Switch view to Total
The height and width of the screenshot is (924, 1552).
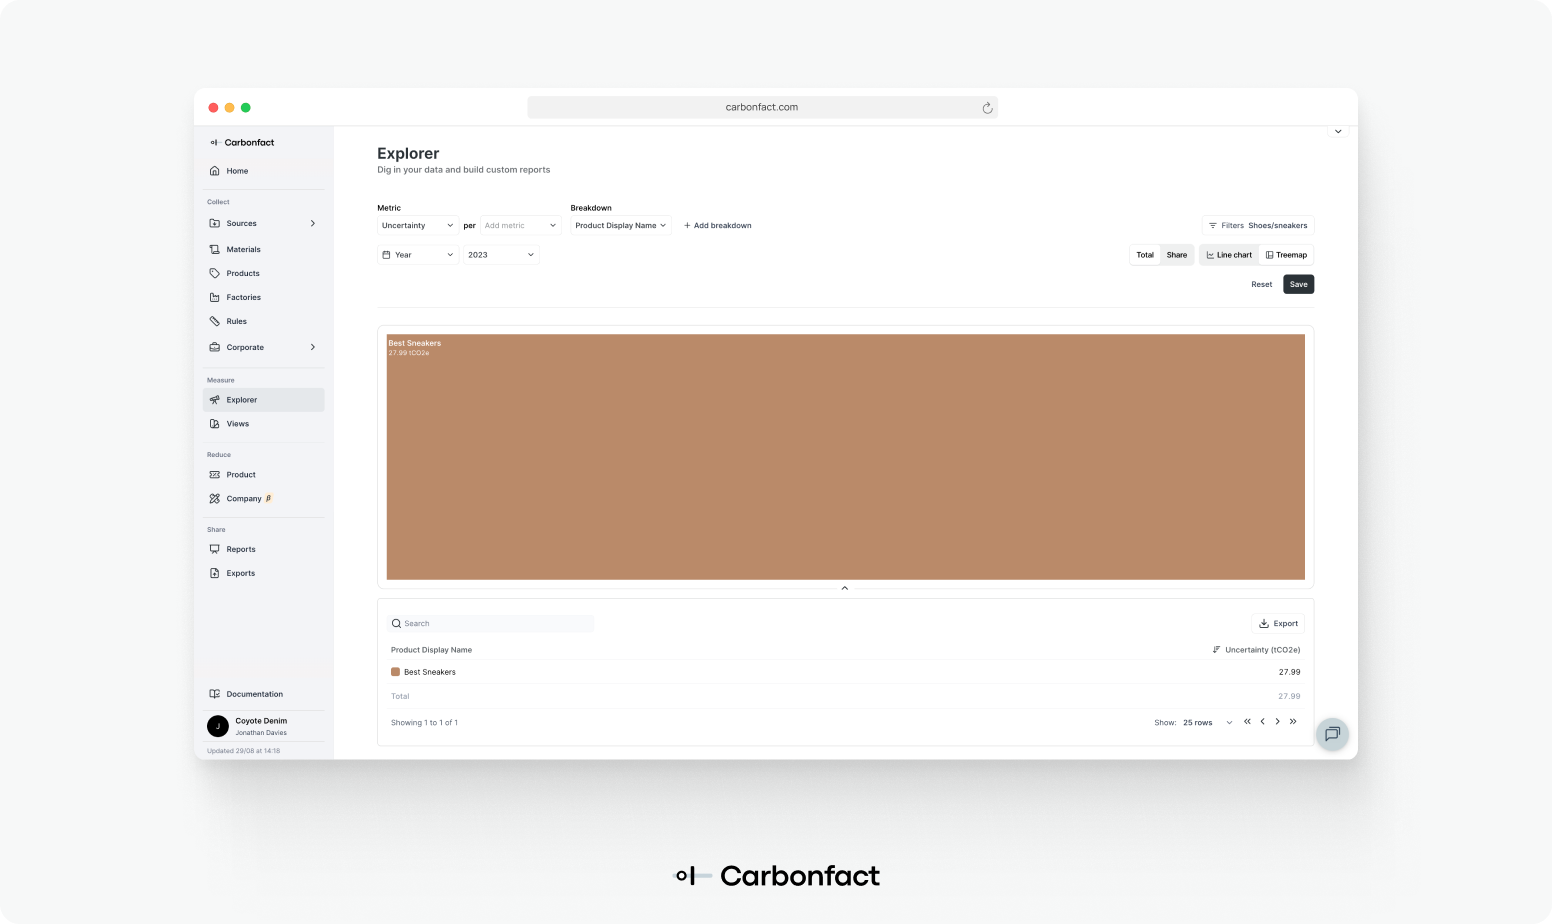(1145, 255)
